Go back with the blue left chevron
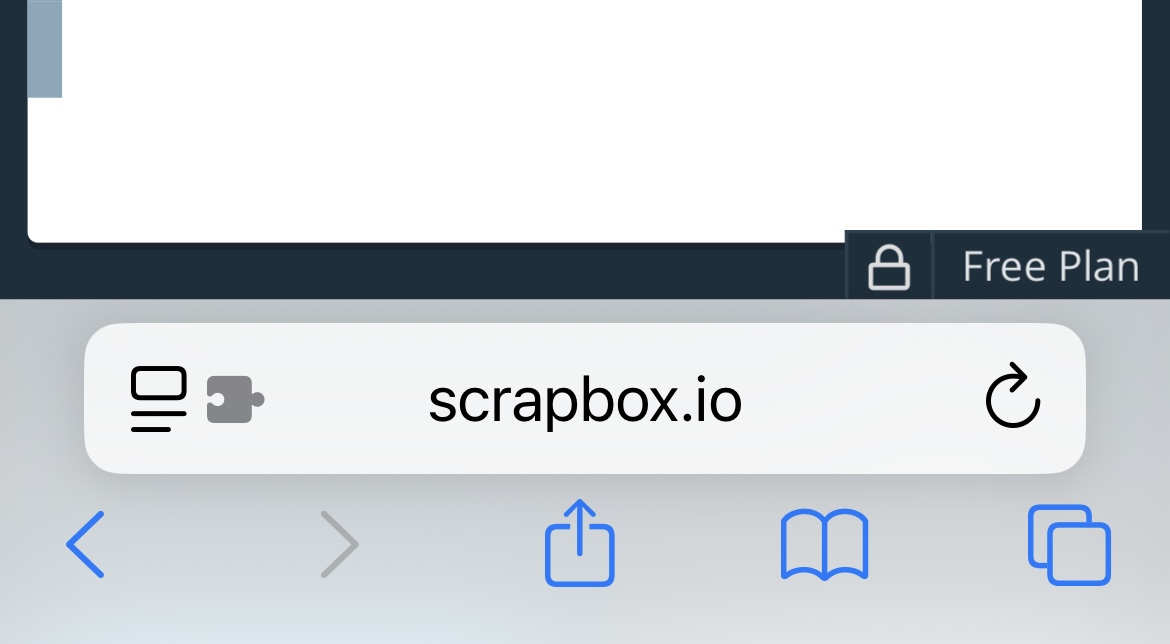The height and width of the screenshot is (644, 1170). tap(85, 544)
